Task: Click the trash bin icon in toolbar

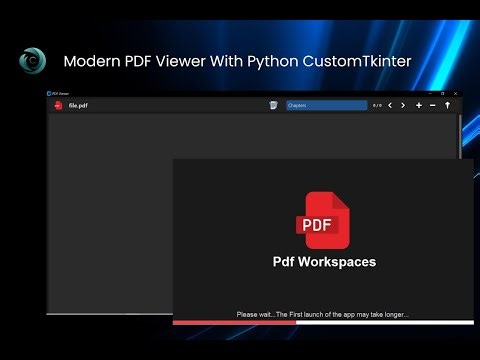Action: tap(273, 105)
